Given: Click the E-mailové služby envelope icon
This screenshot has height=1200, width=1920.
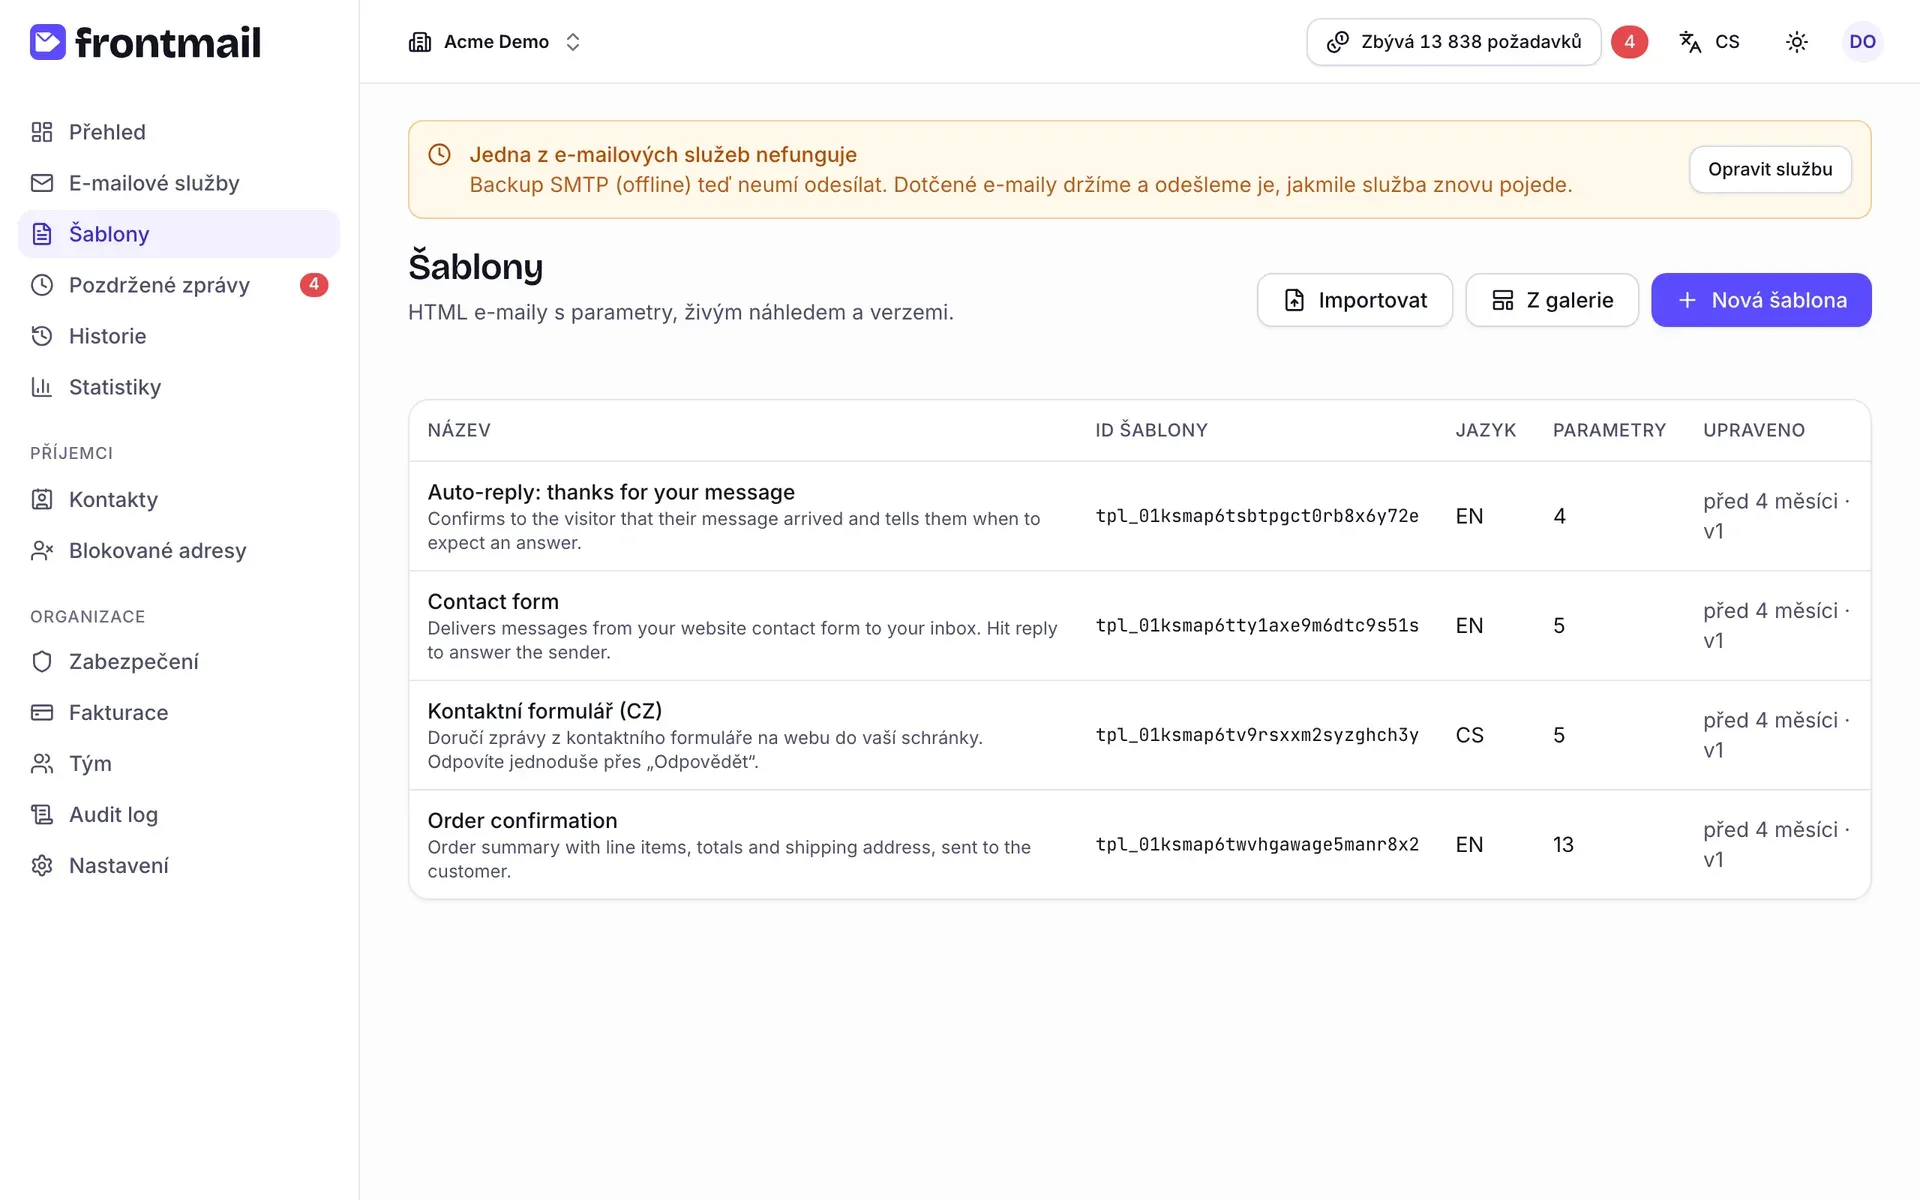Looking at the screenshot, I should pyautogui.click(x=42, y=183).
